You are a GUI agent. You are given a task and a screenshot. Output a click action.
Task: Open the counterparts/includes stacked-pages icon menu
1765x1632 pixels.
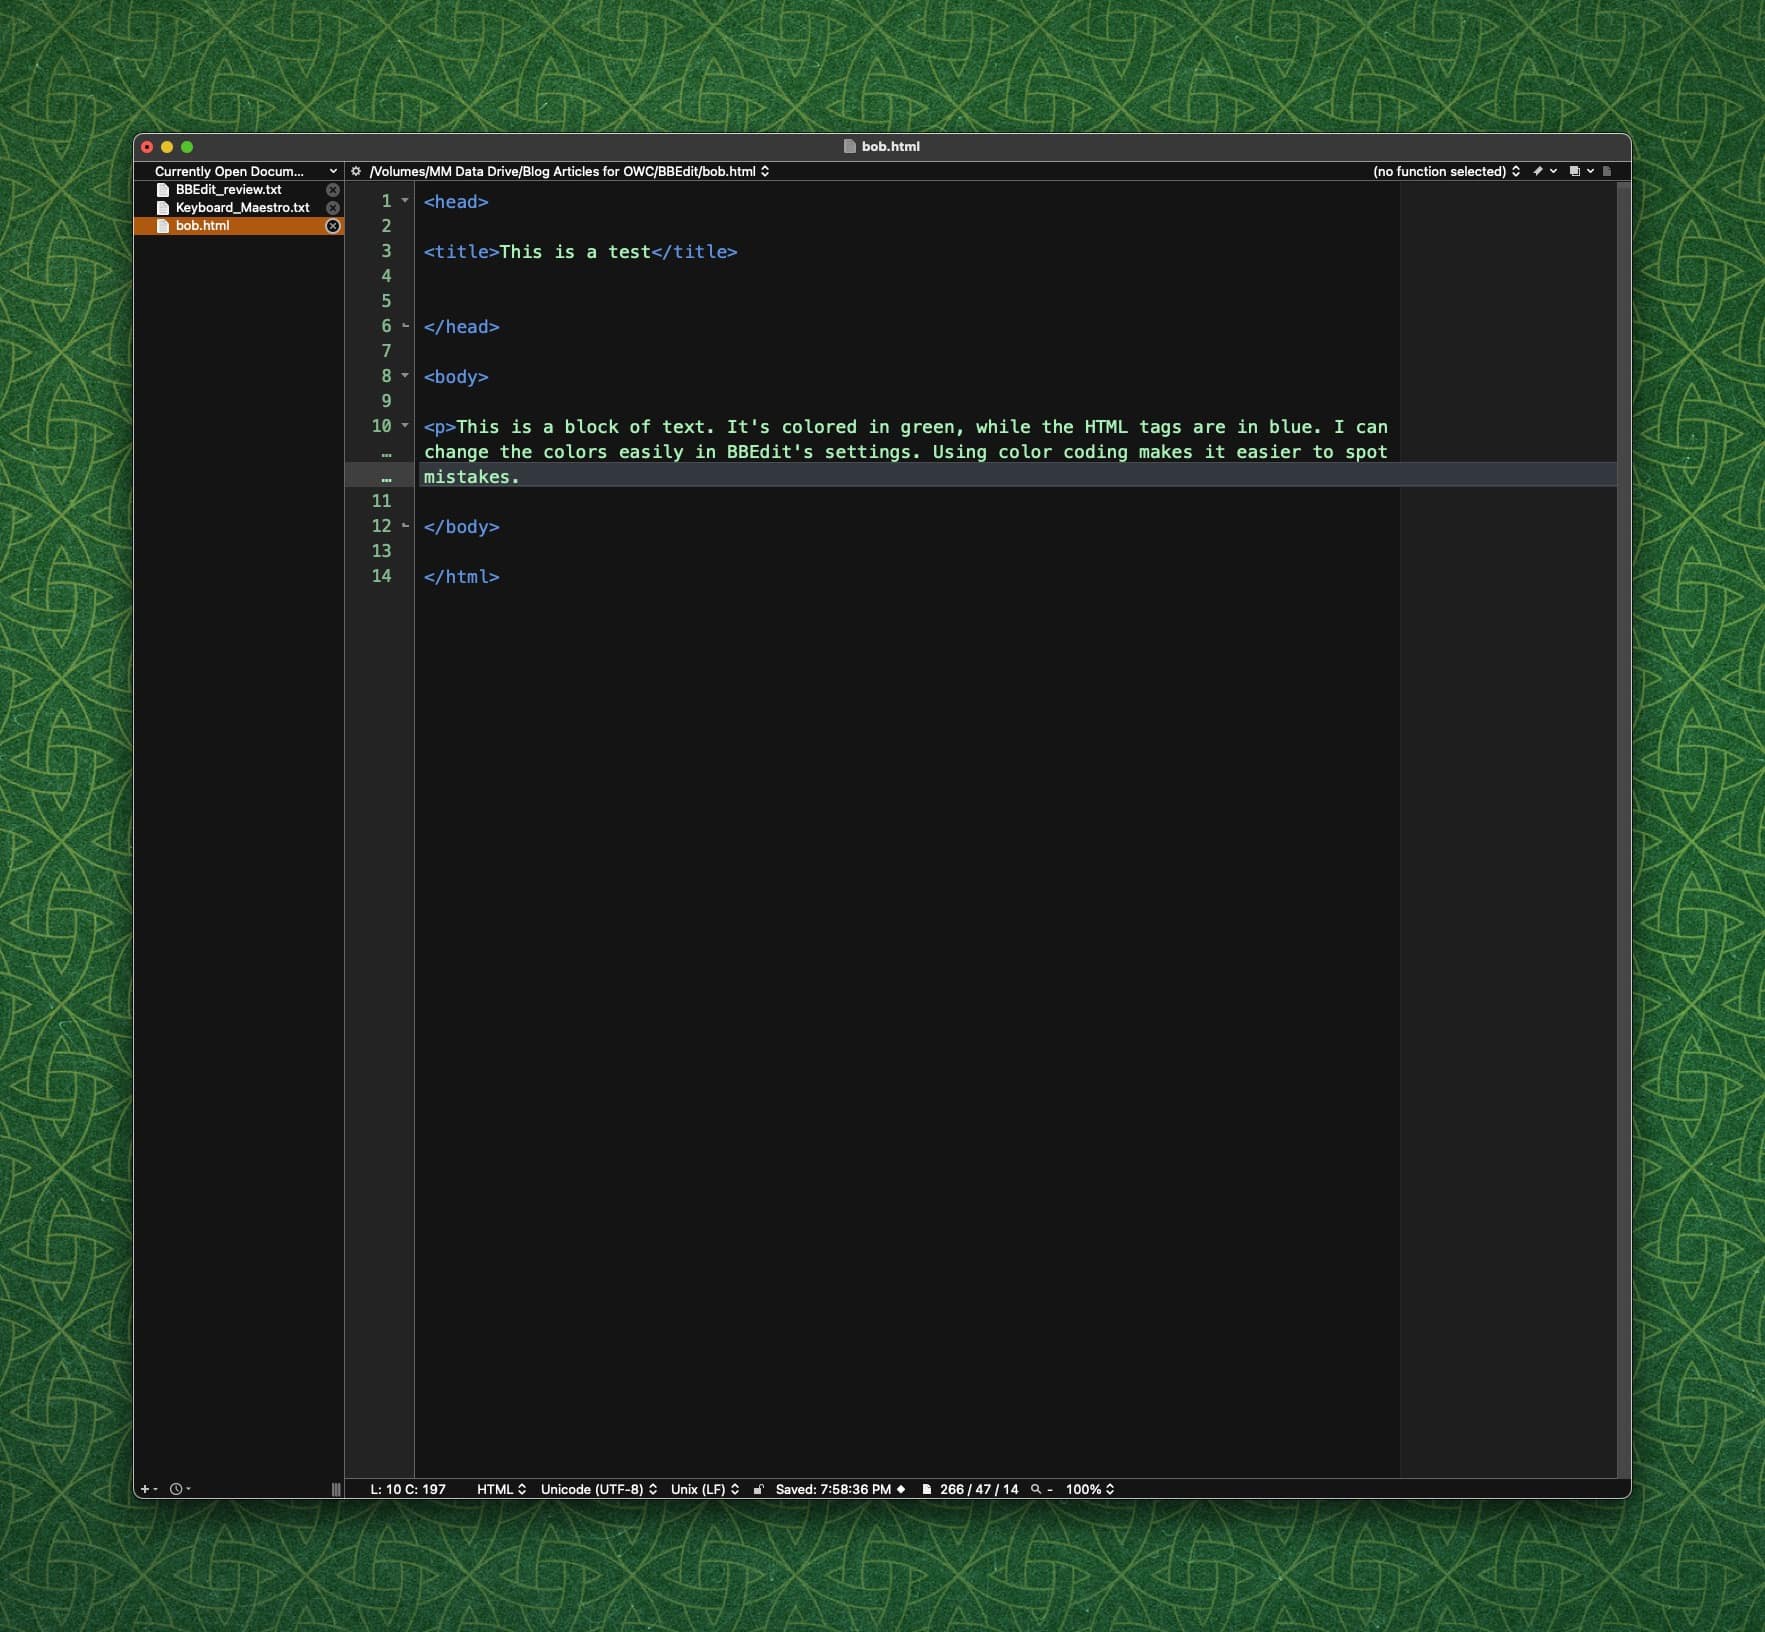(x=1576, y=171)
